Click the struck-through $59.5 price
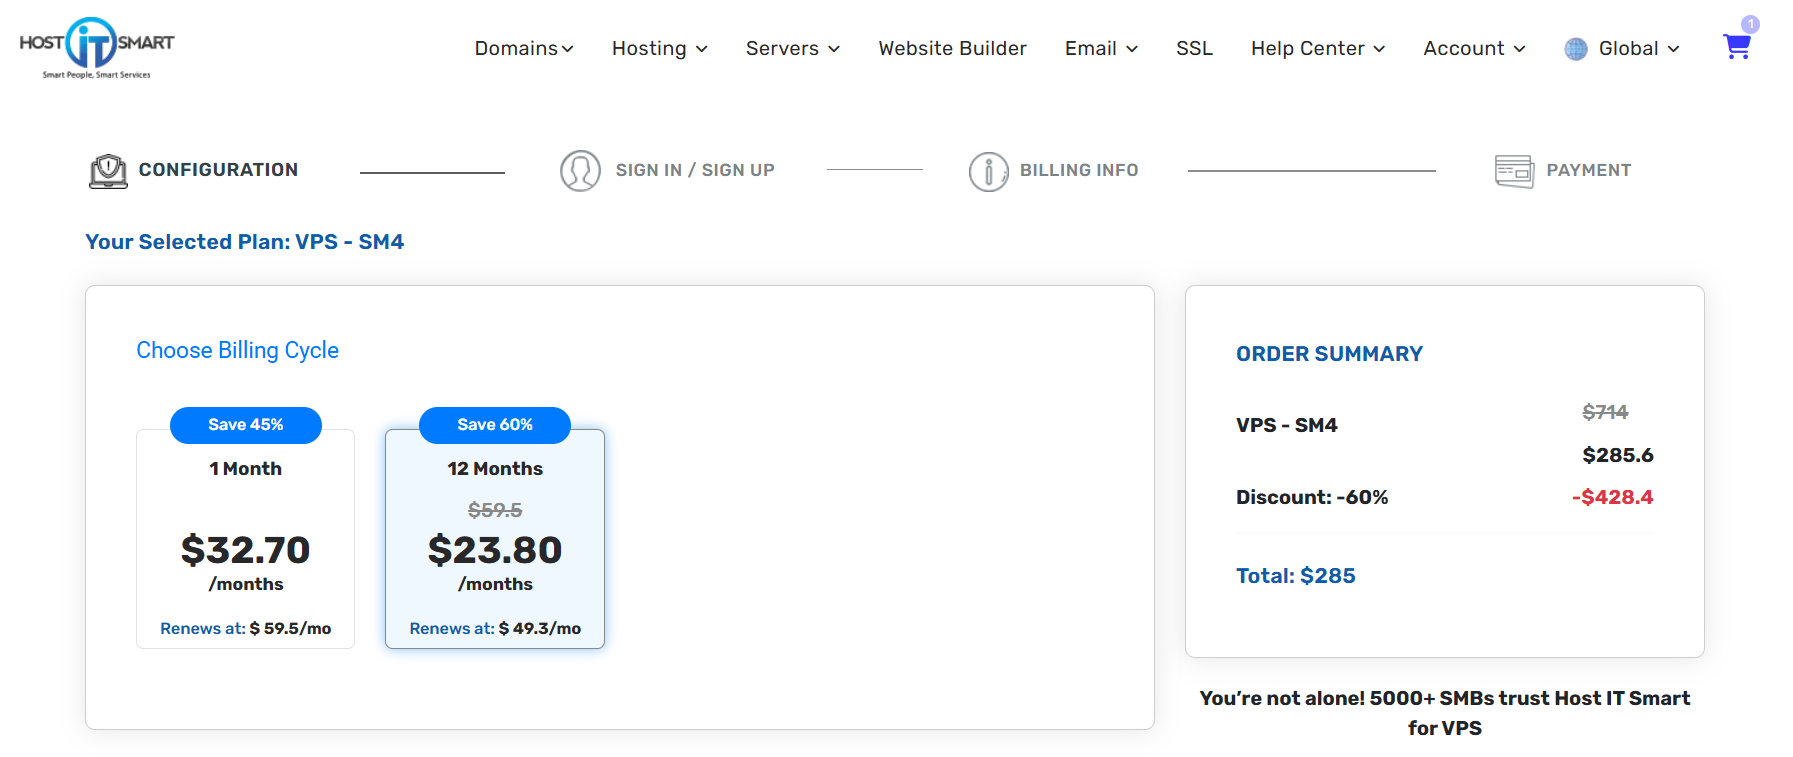Image resolution: width=1793 pixels, height=757 pixels. tap(495, 510)
